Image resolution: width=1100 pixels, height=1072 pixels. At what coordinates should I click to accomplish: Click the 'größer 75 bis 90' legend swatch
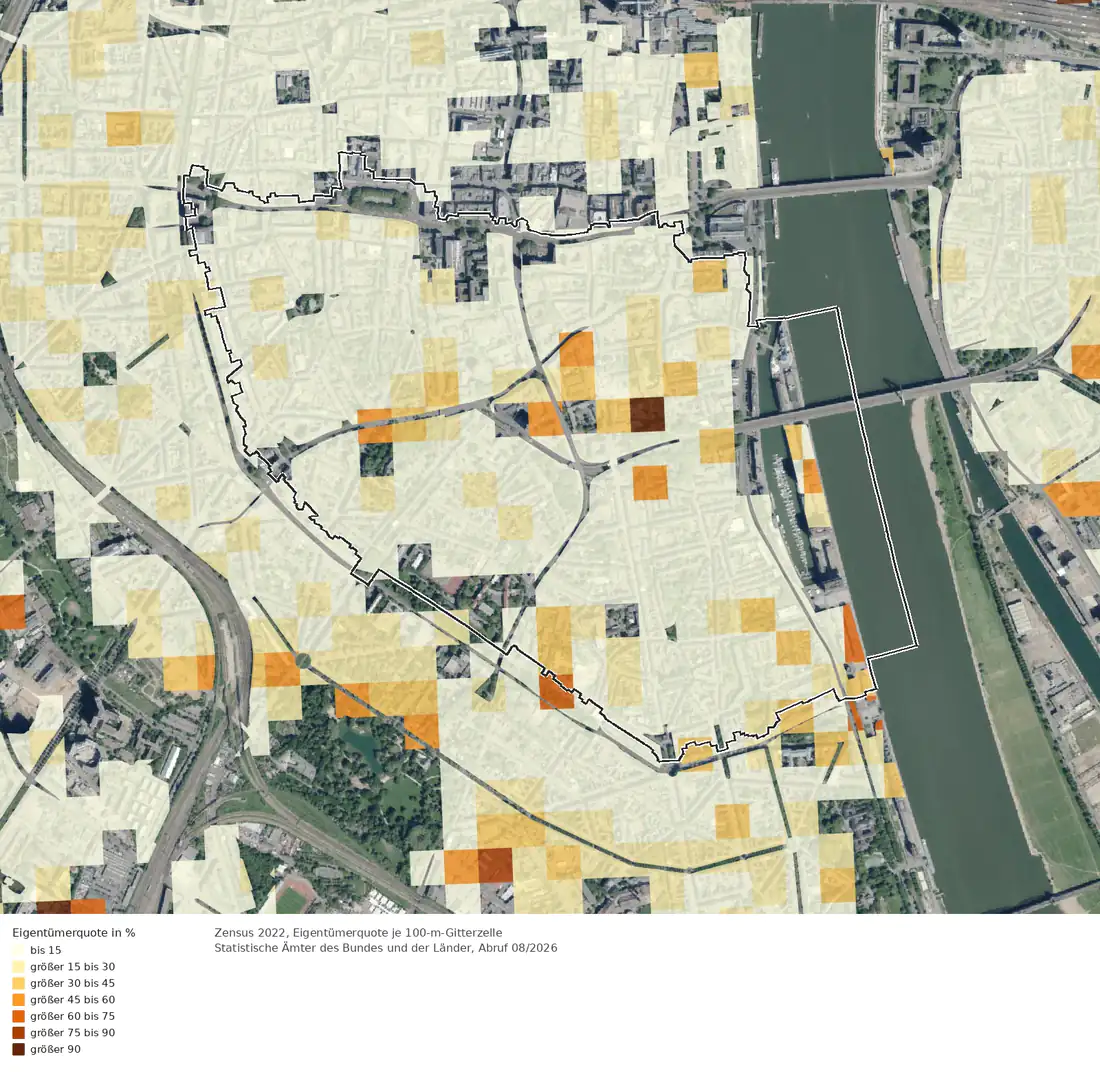pos(18,1033)
